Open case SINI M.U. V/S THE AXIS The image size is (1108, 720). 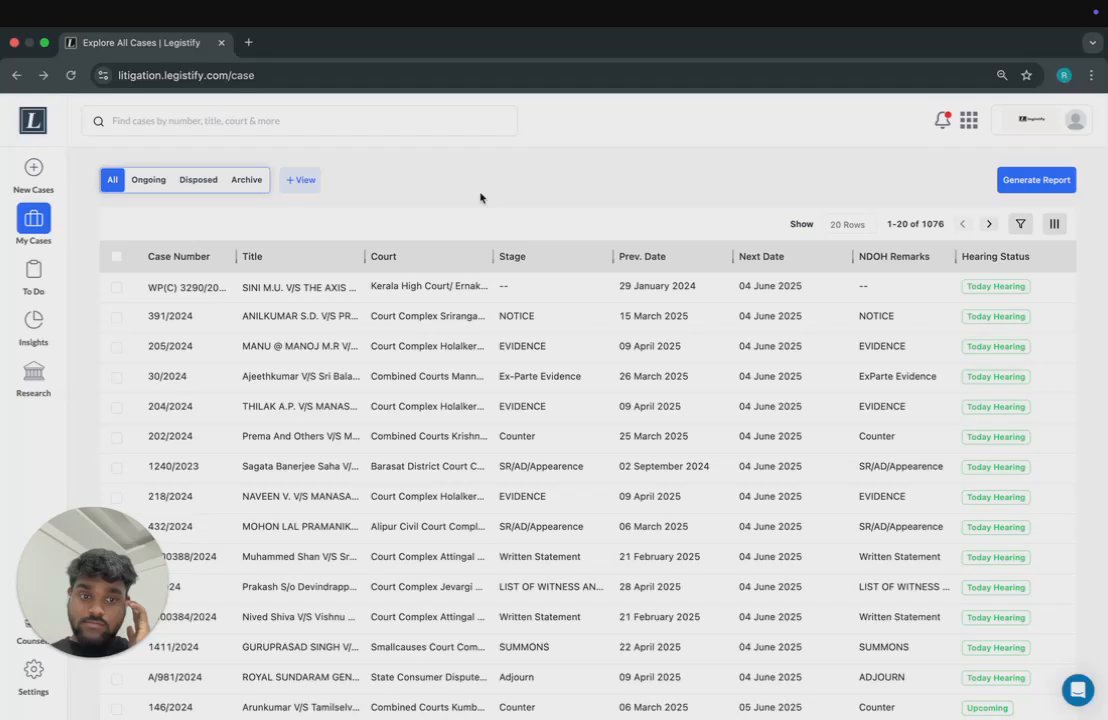tap(299, 288)
